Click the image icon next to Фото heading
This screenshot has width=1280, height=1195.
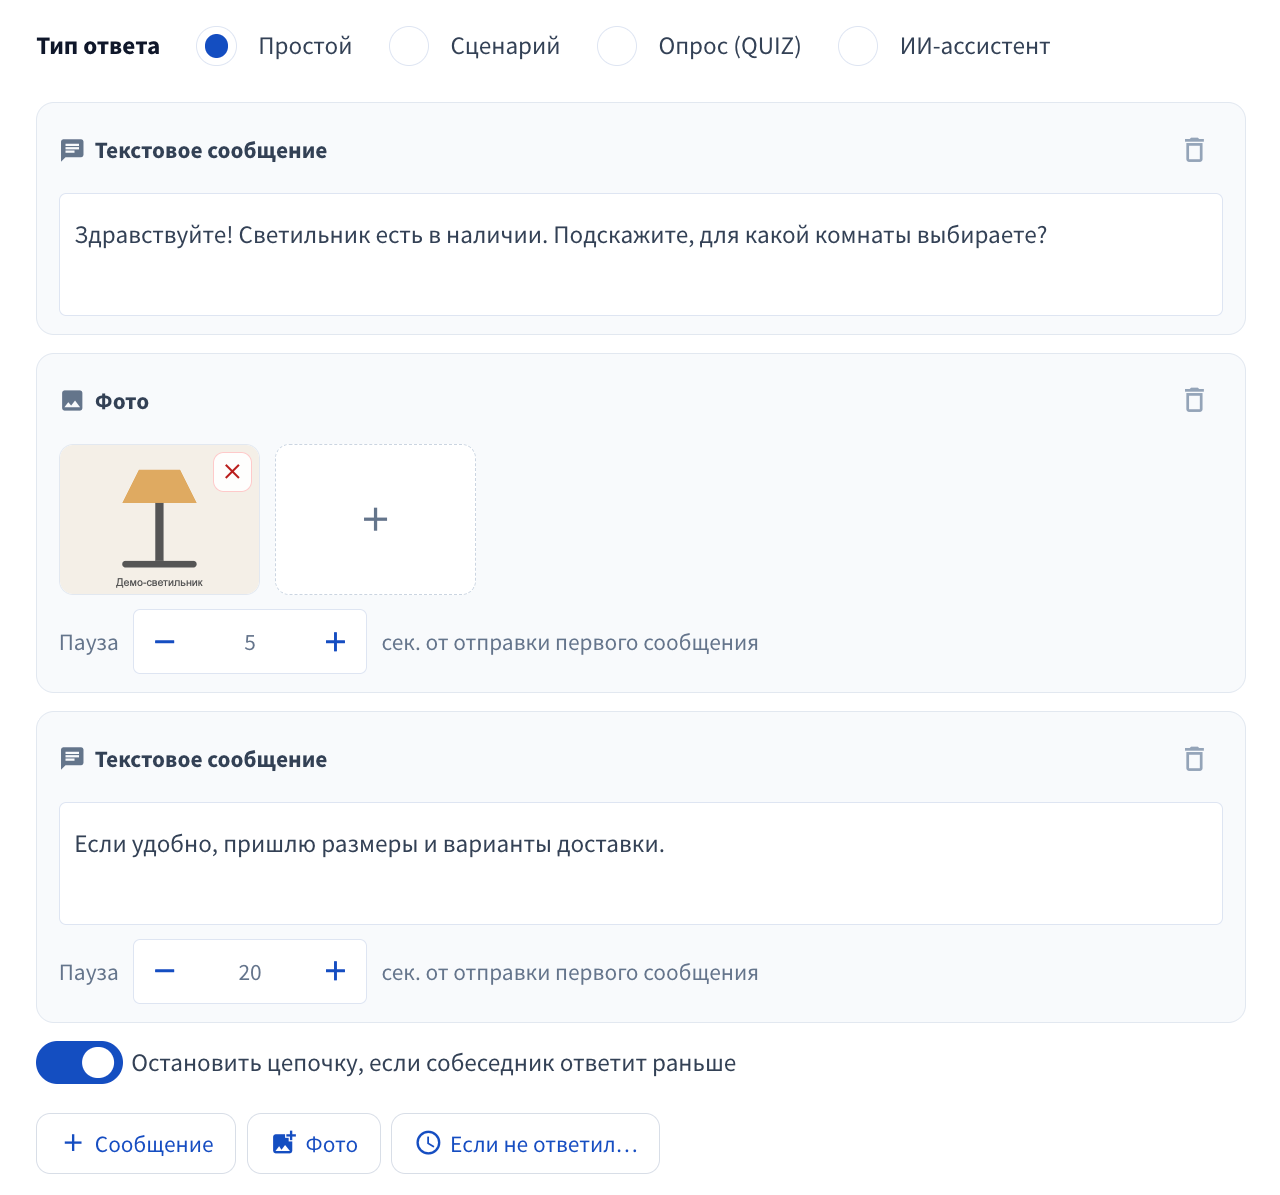pyautogui.click(x=72, y=401)
